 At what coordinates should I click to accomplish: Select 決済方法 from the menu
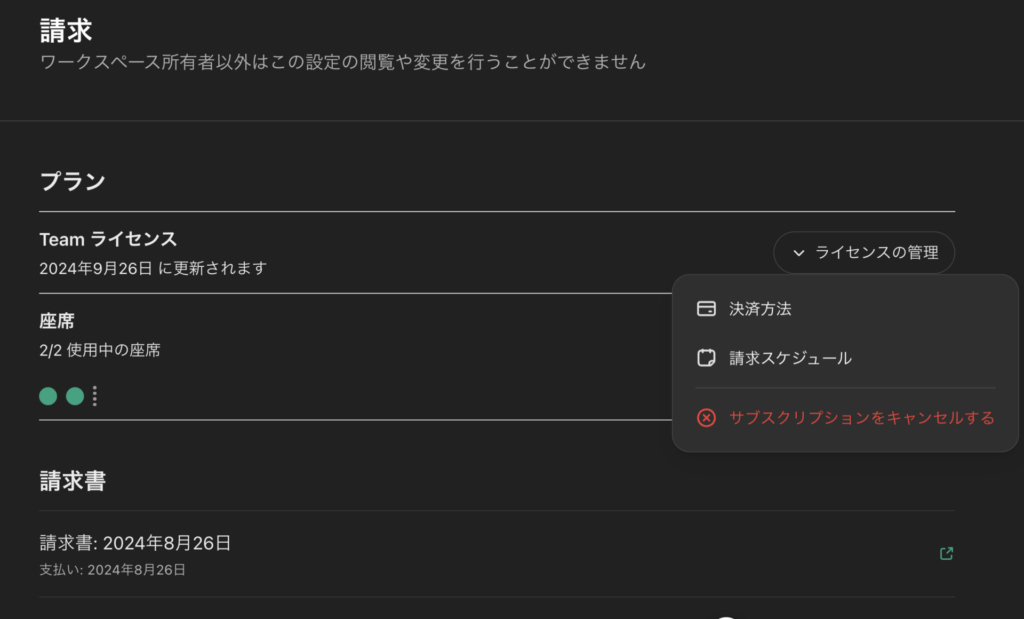(x=760, y=309)
